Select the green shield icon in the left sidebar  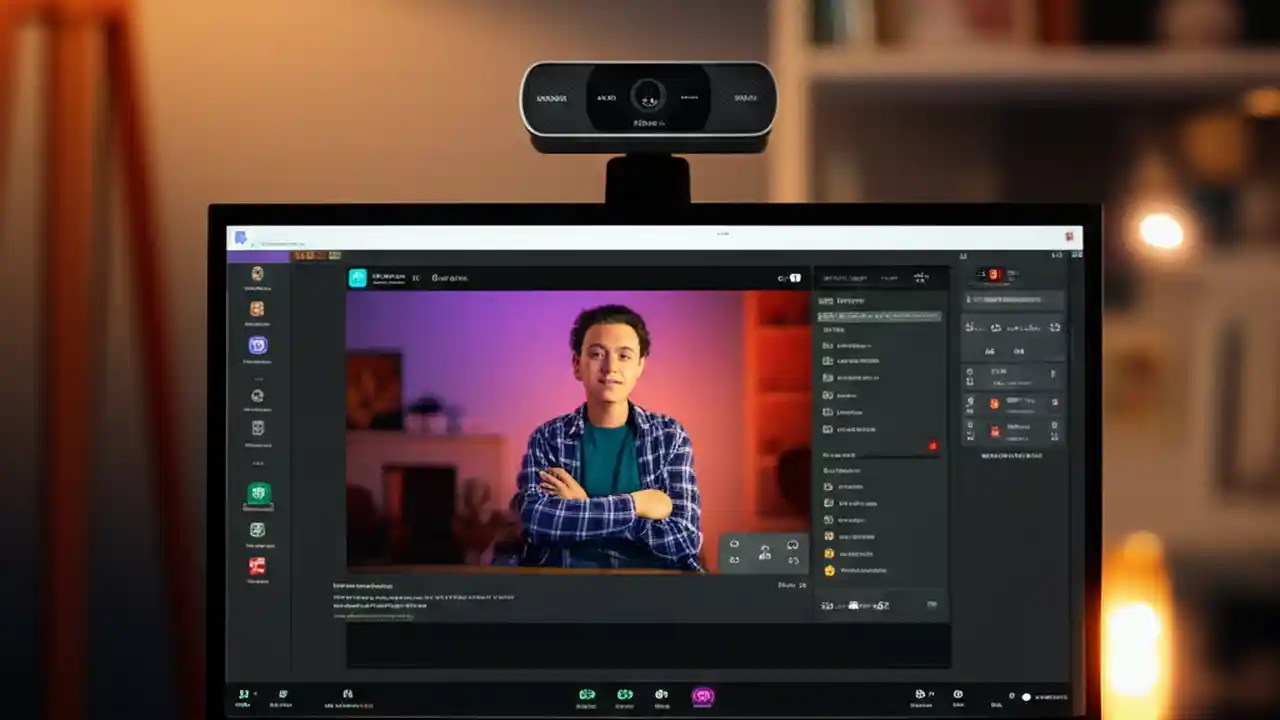[x=258, y=494]
